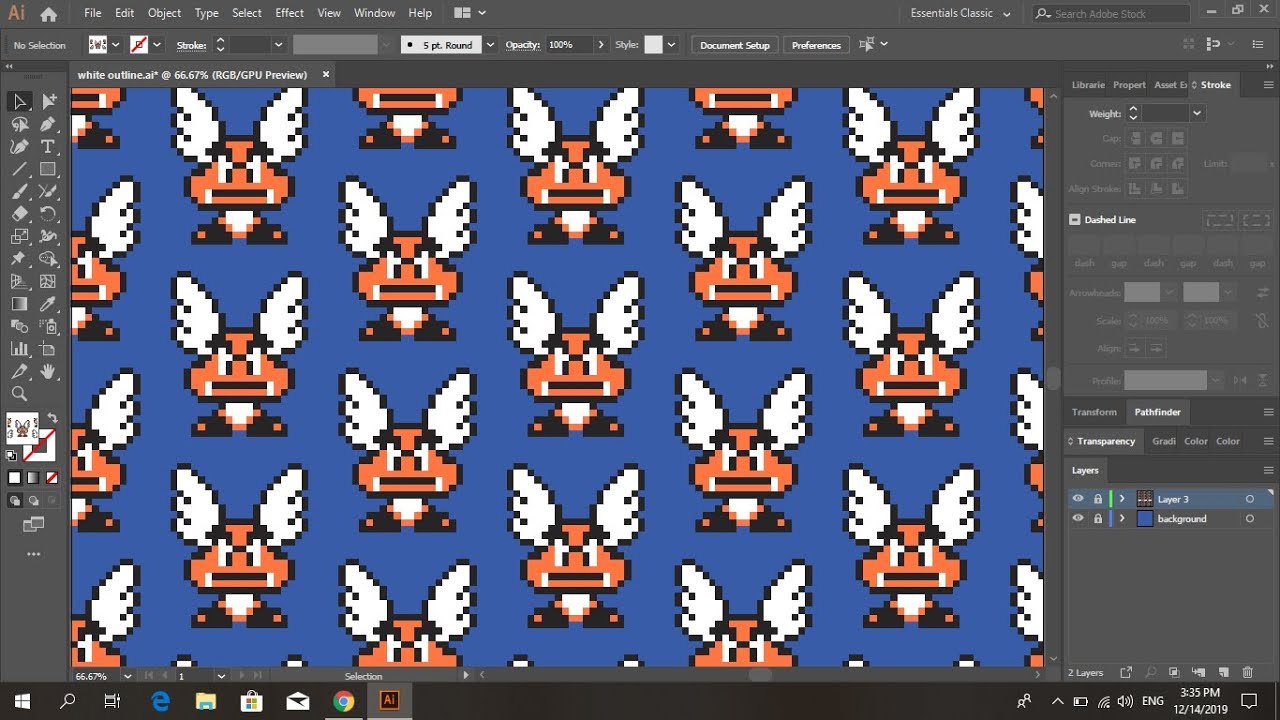Image resolution: width=1280 pixels, height=720 pixels.
Task: Switch to the Transparency tab
Action: click(1106, 441)
